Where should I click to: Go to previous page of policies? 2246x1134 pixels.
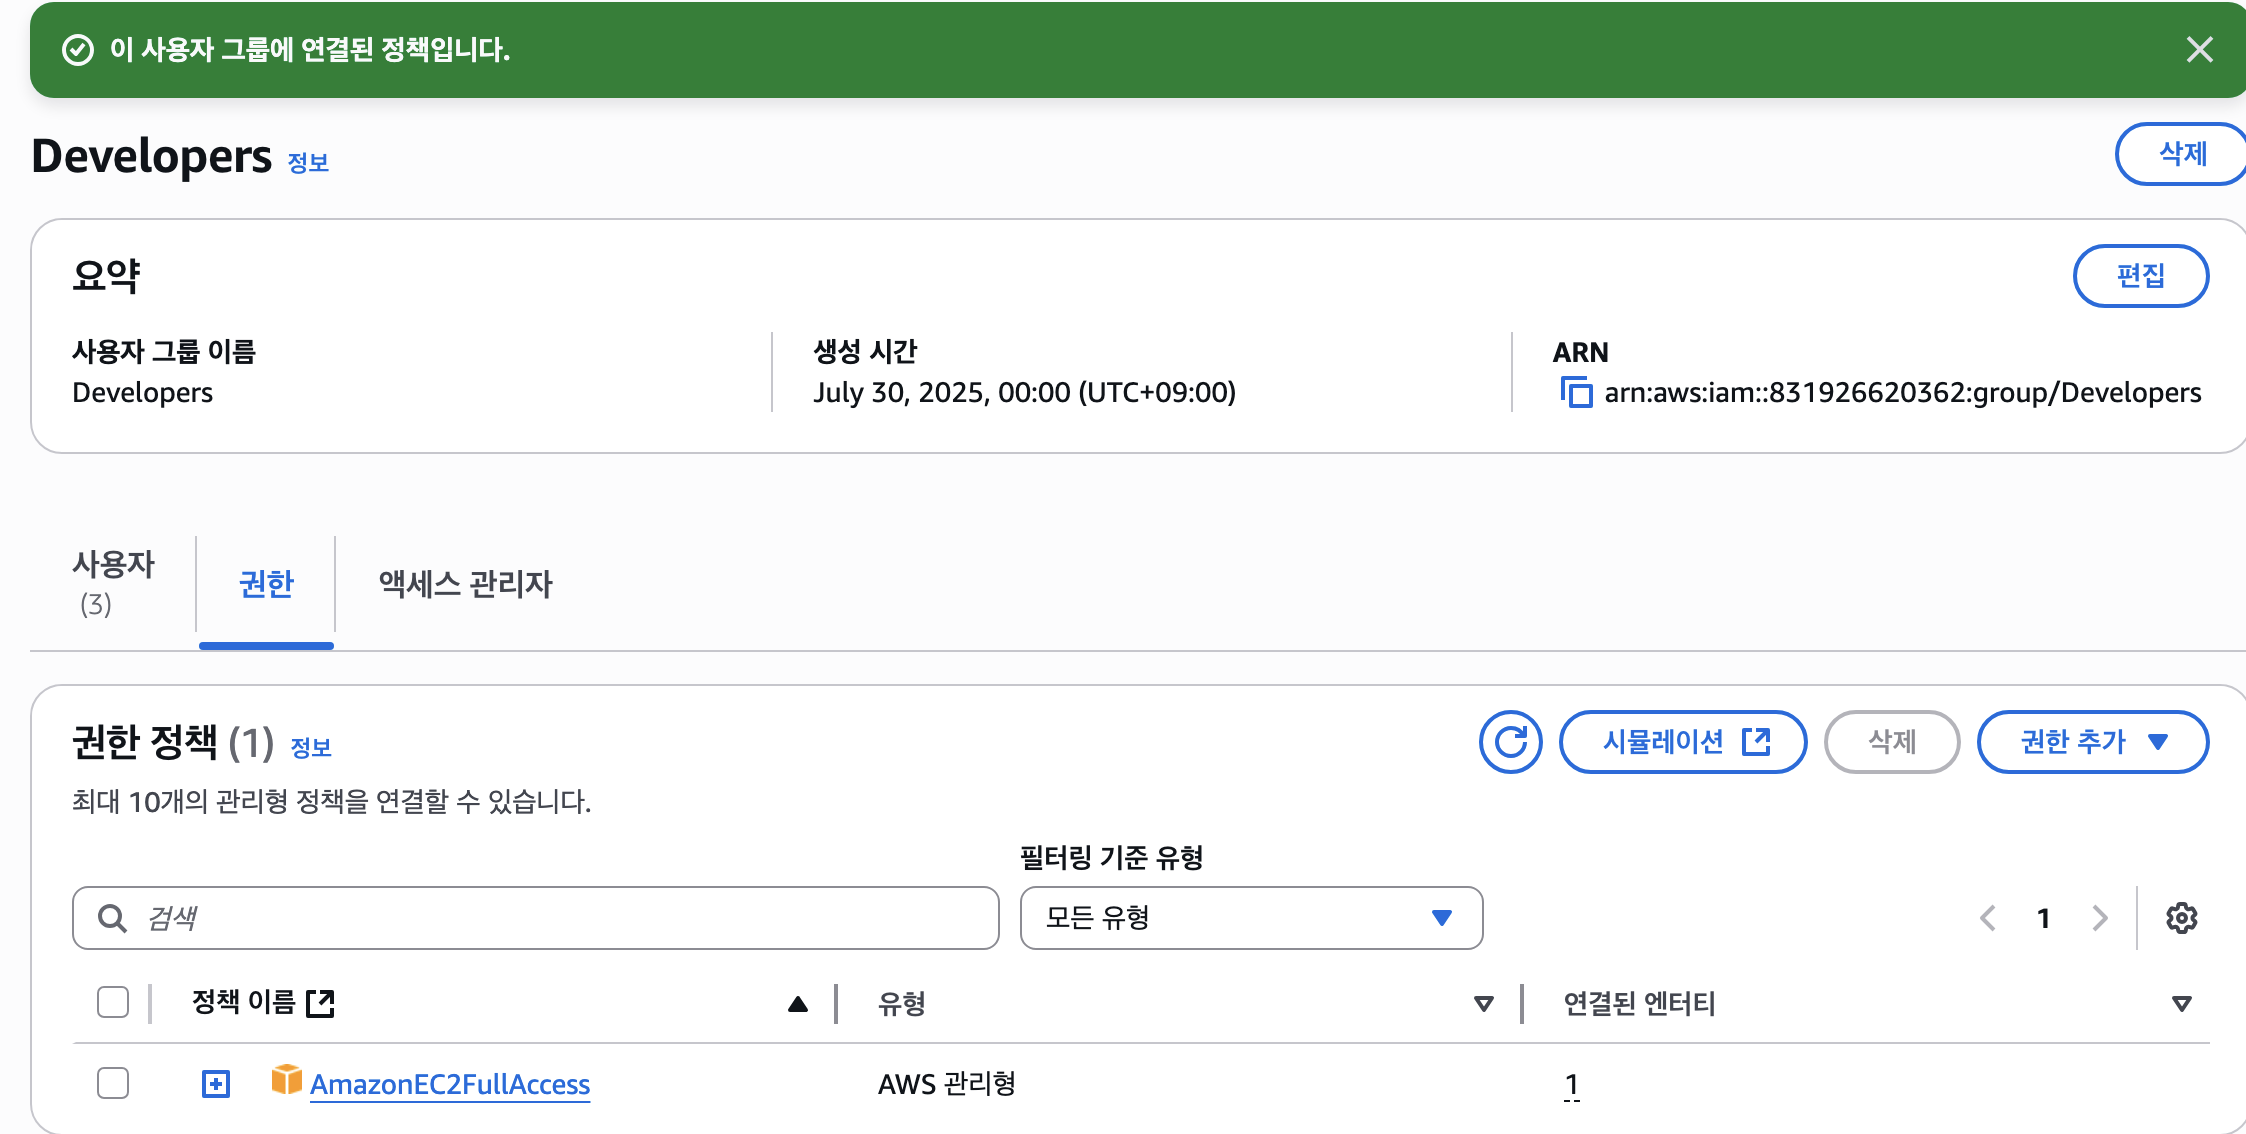click(1988, 918)
